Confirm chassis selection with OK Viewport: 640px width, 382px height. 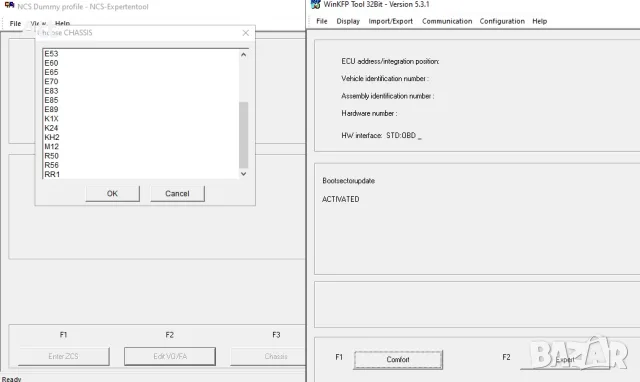point(112,193)
